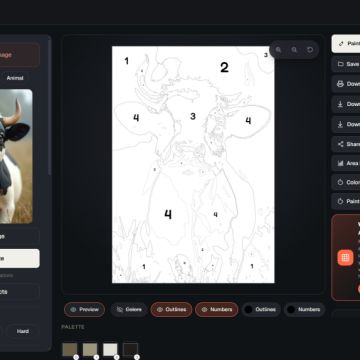
Task: Click the number 3 on cow's forehead
Action: pyautogui.click(x=193, y=116)
